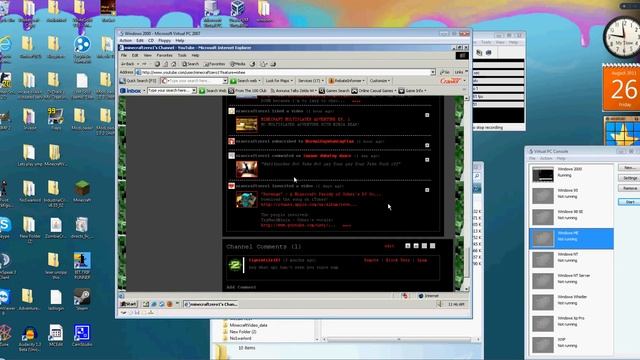Click the Refresh icon in IE toolbar
This screenshot has width=640, height=360.
tap(165, 64)
